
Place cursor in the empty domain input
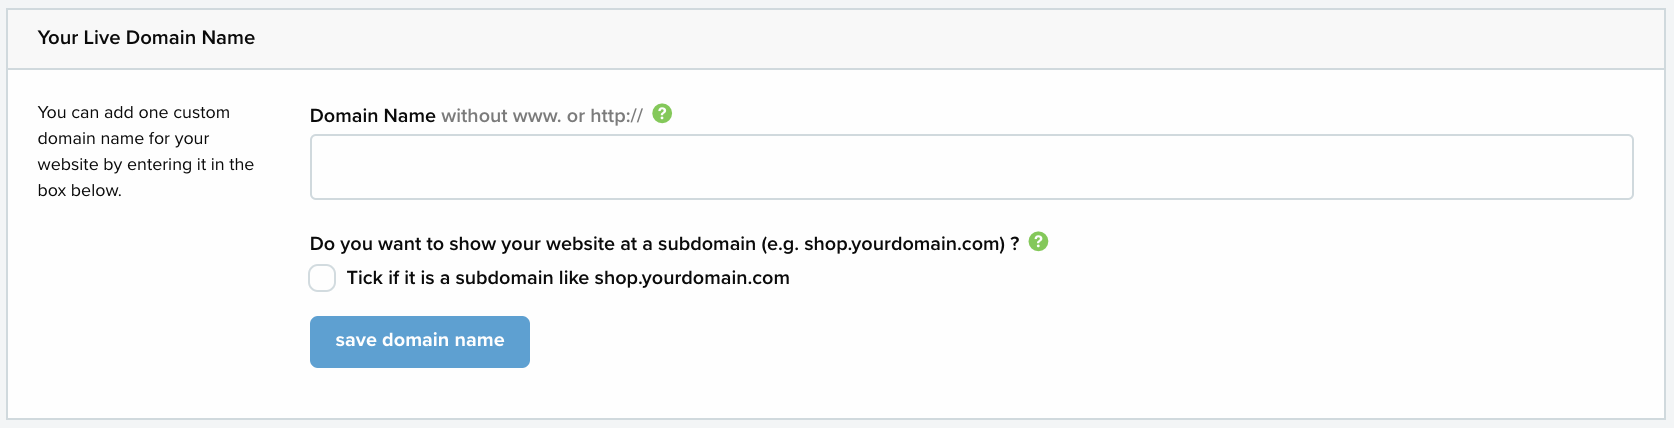(x=971, y=167)
